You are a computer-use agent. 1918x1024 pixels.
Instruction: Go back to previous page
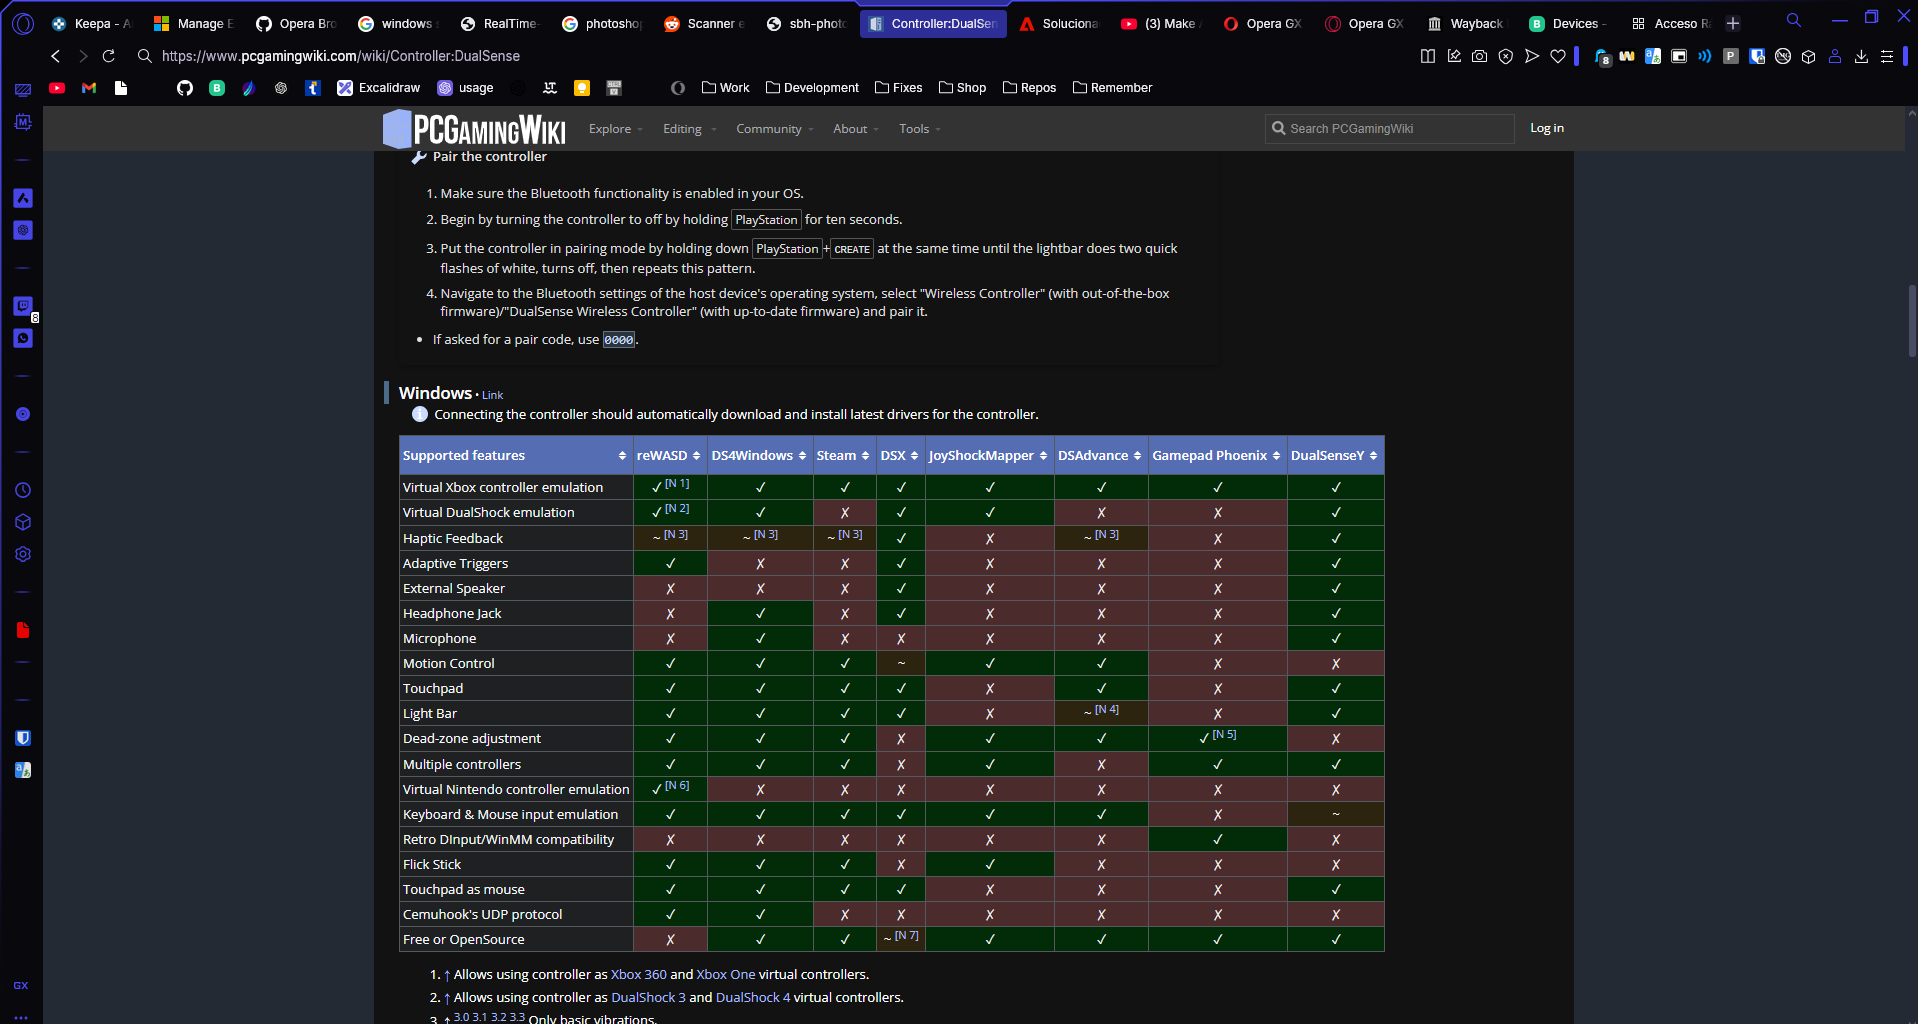(x=56, y=56)
